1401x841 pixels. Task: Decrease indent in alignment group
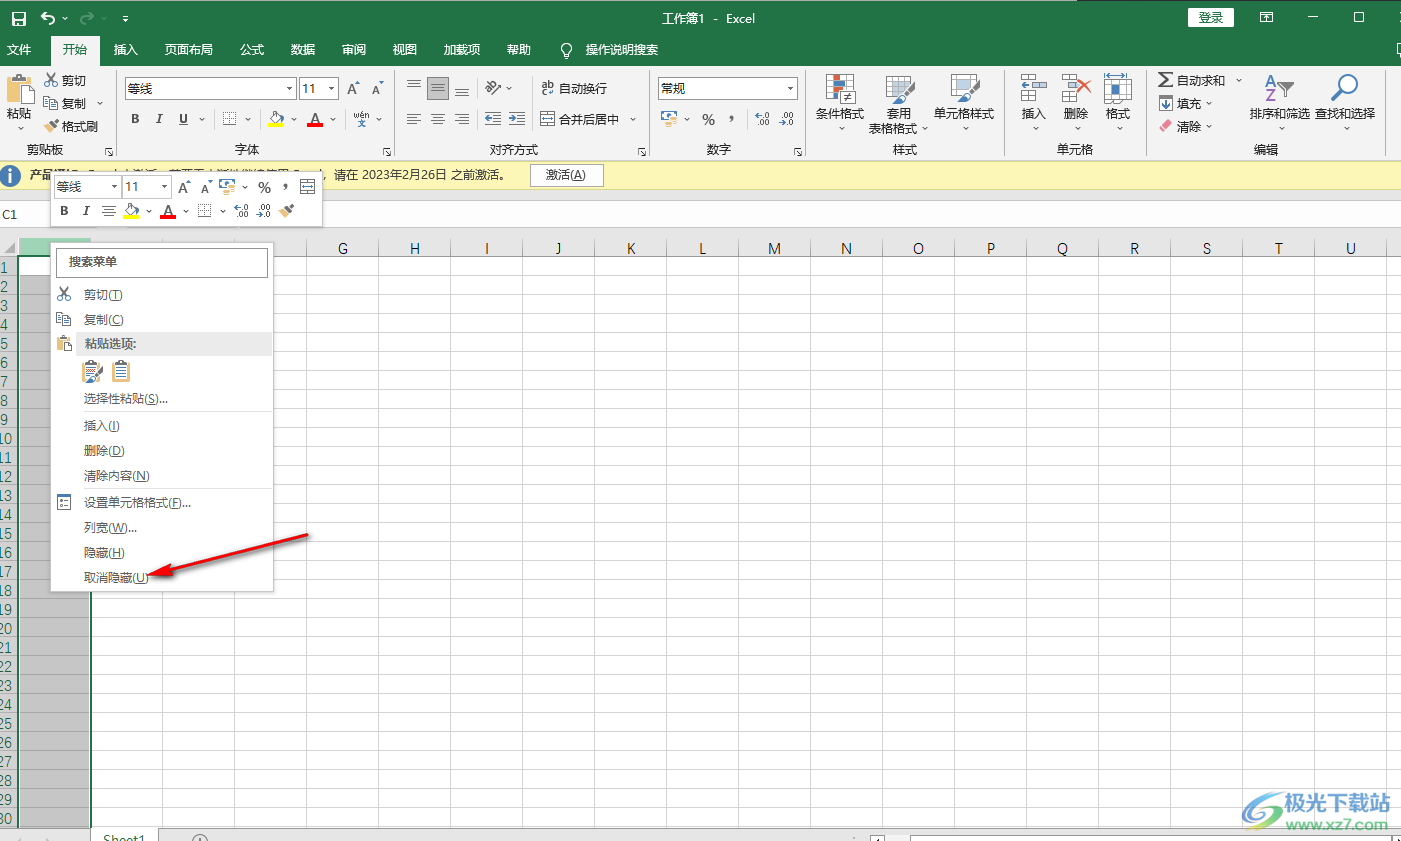[x=493, y=119]
